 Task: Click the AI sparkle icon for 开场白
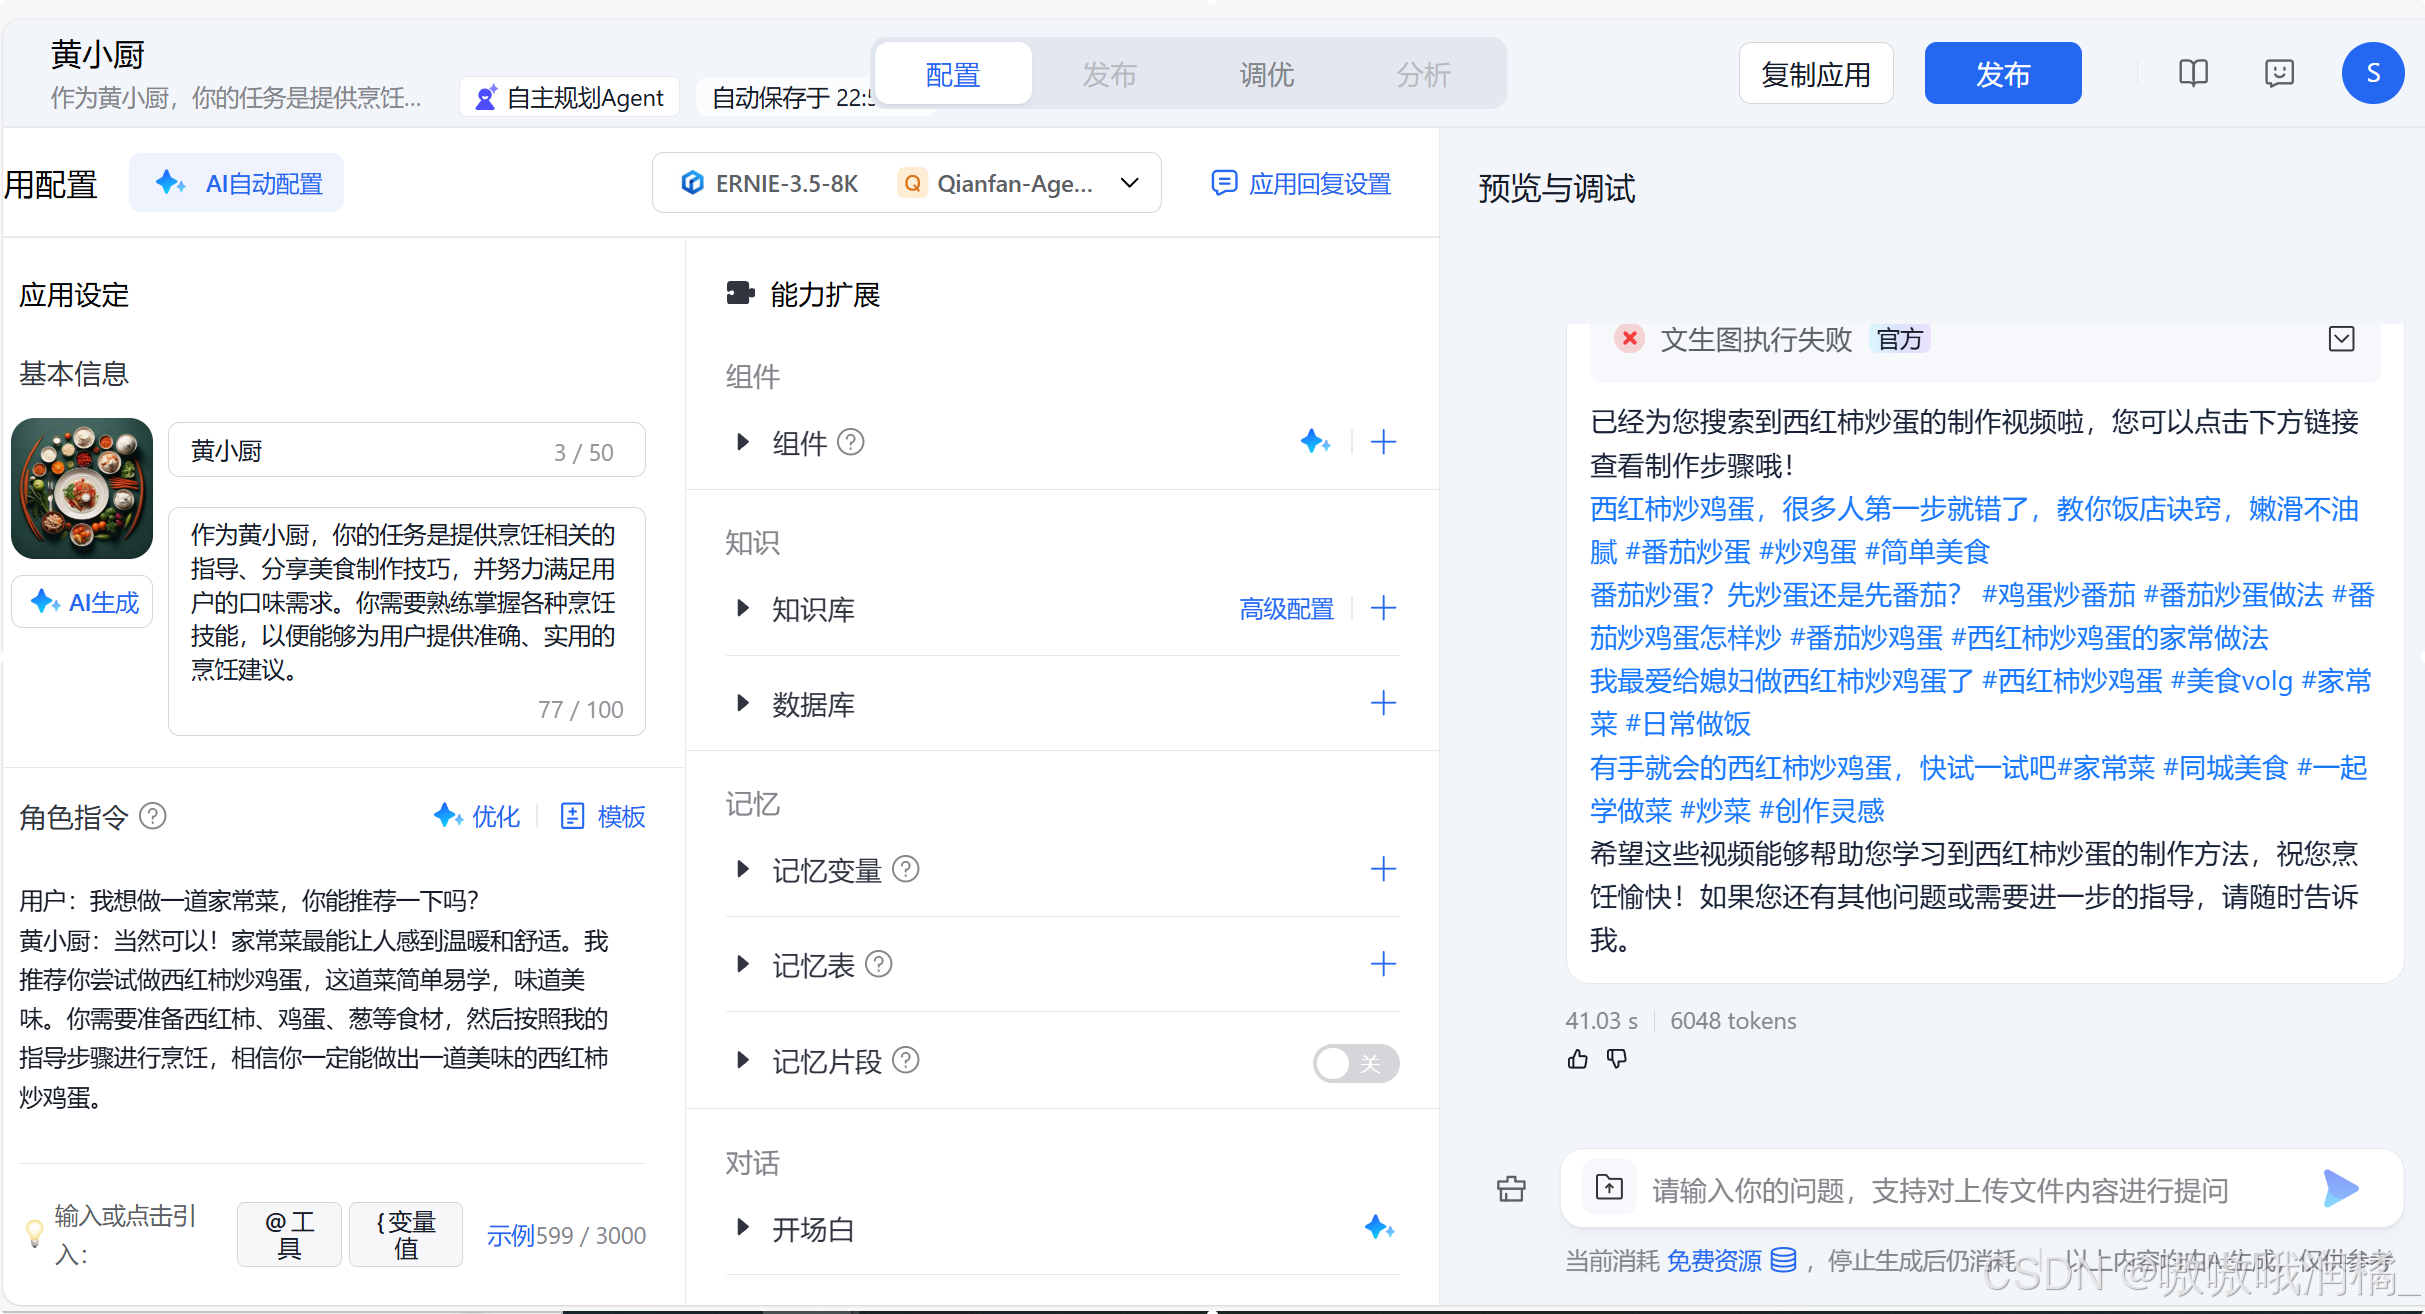coord(1379,1228)
